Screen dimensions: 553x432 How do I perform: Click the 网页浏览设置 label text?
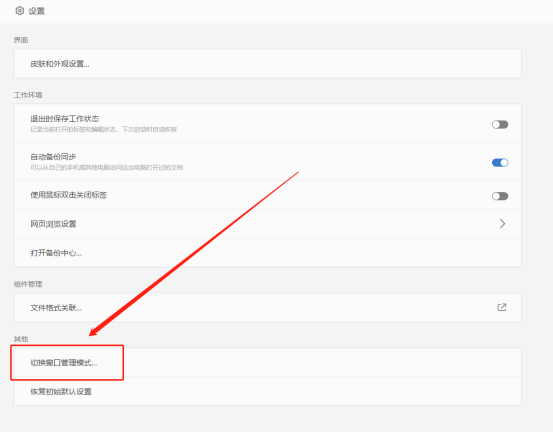tap(53, 224)
